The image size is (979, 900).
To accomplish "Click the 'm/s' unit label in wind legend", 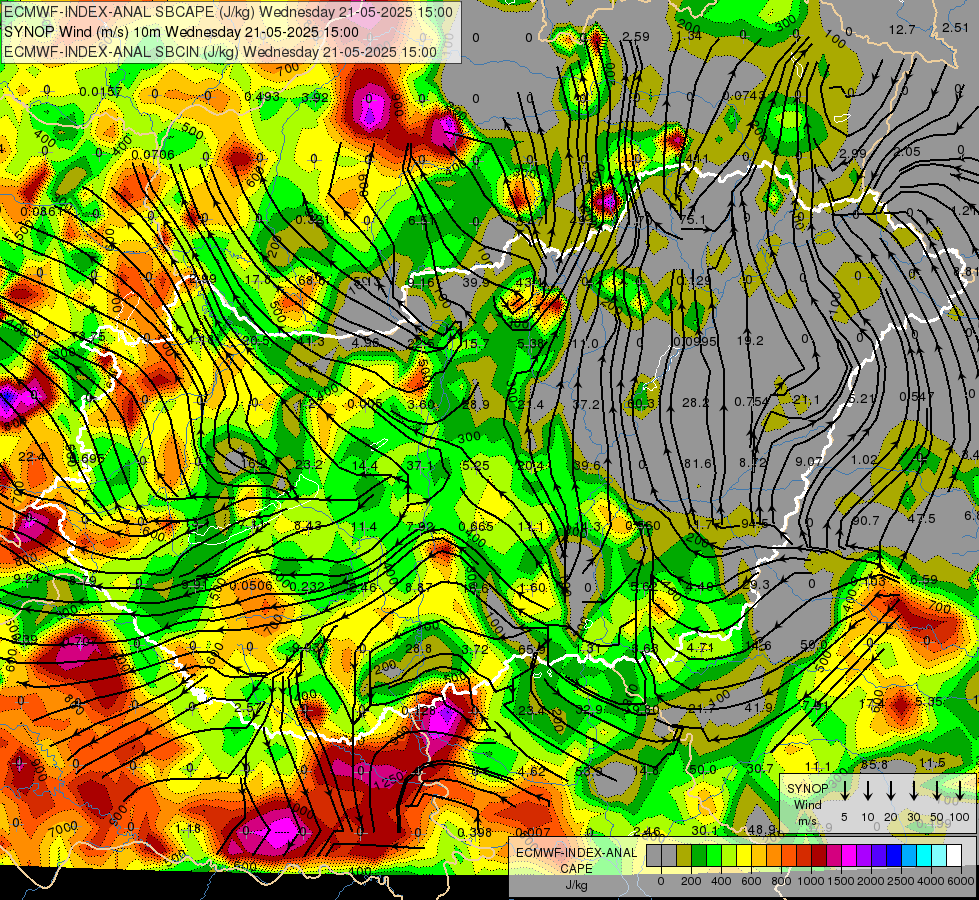I will pyautogui.click(x=807, y=821).
